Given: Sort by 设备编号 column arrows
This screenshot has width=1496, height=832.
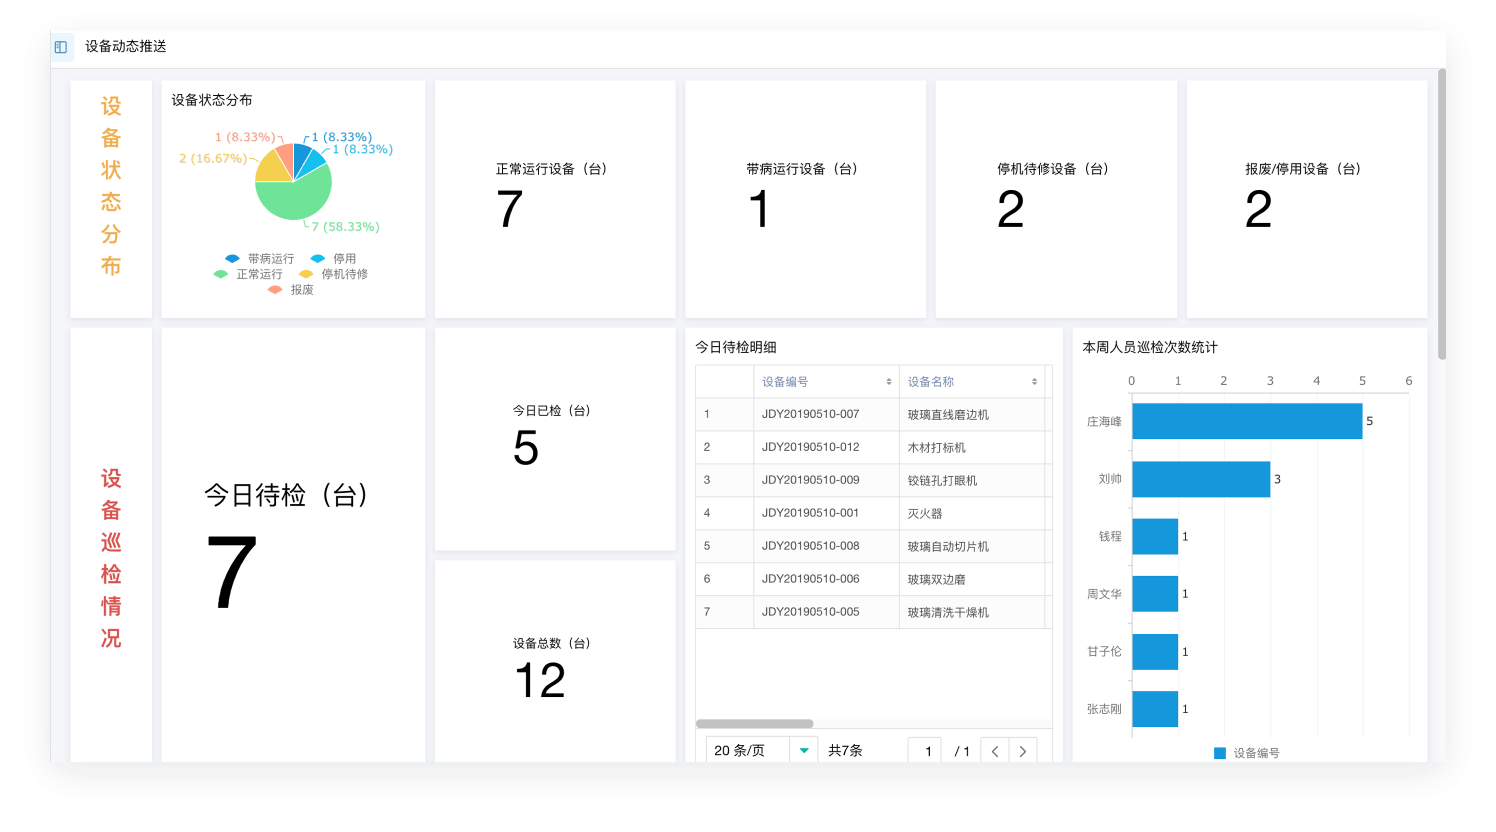Looking at the screenshot, I should (888, 382).
